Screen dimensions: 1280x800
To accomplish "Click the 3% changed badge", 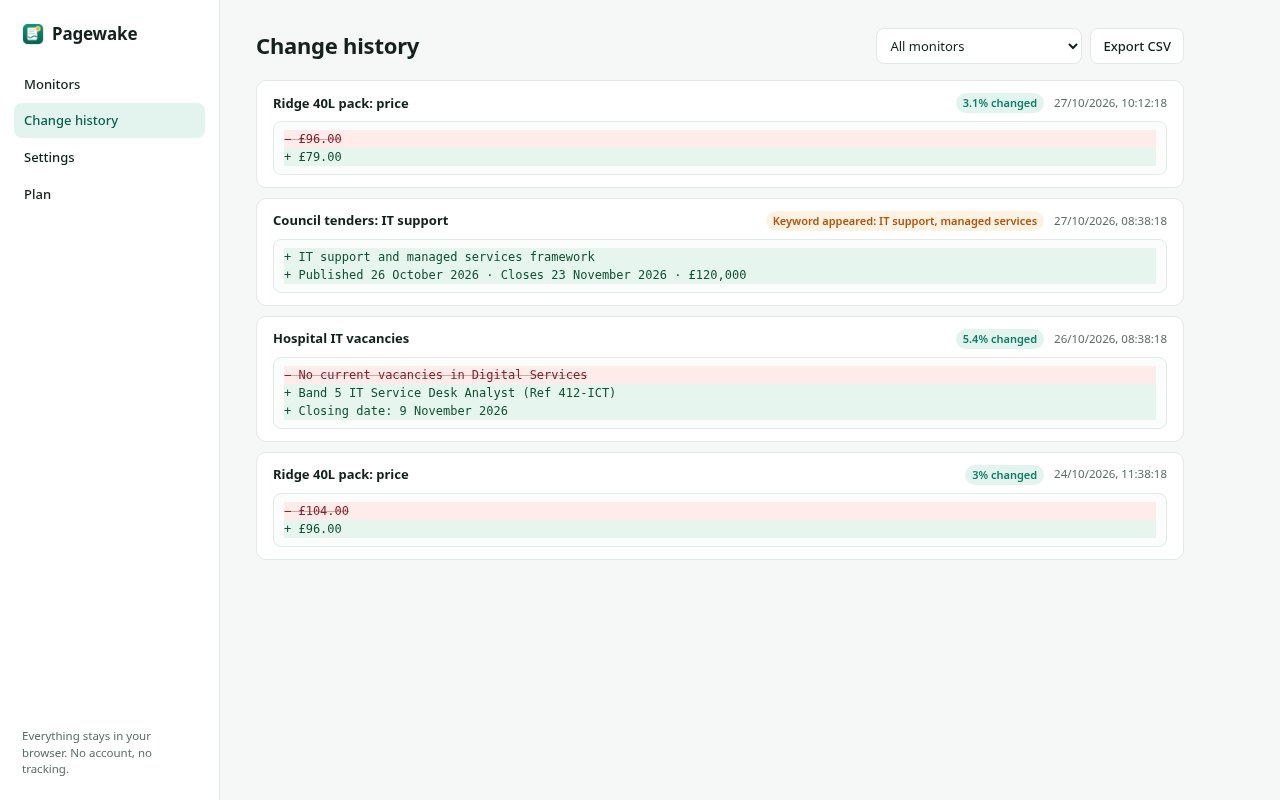I will coord(1004,475).
